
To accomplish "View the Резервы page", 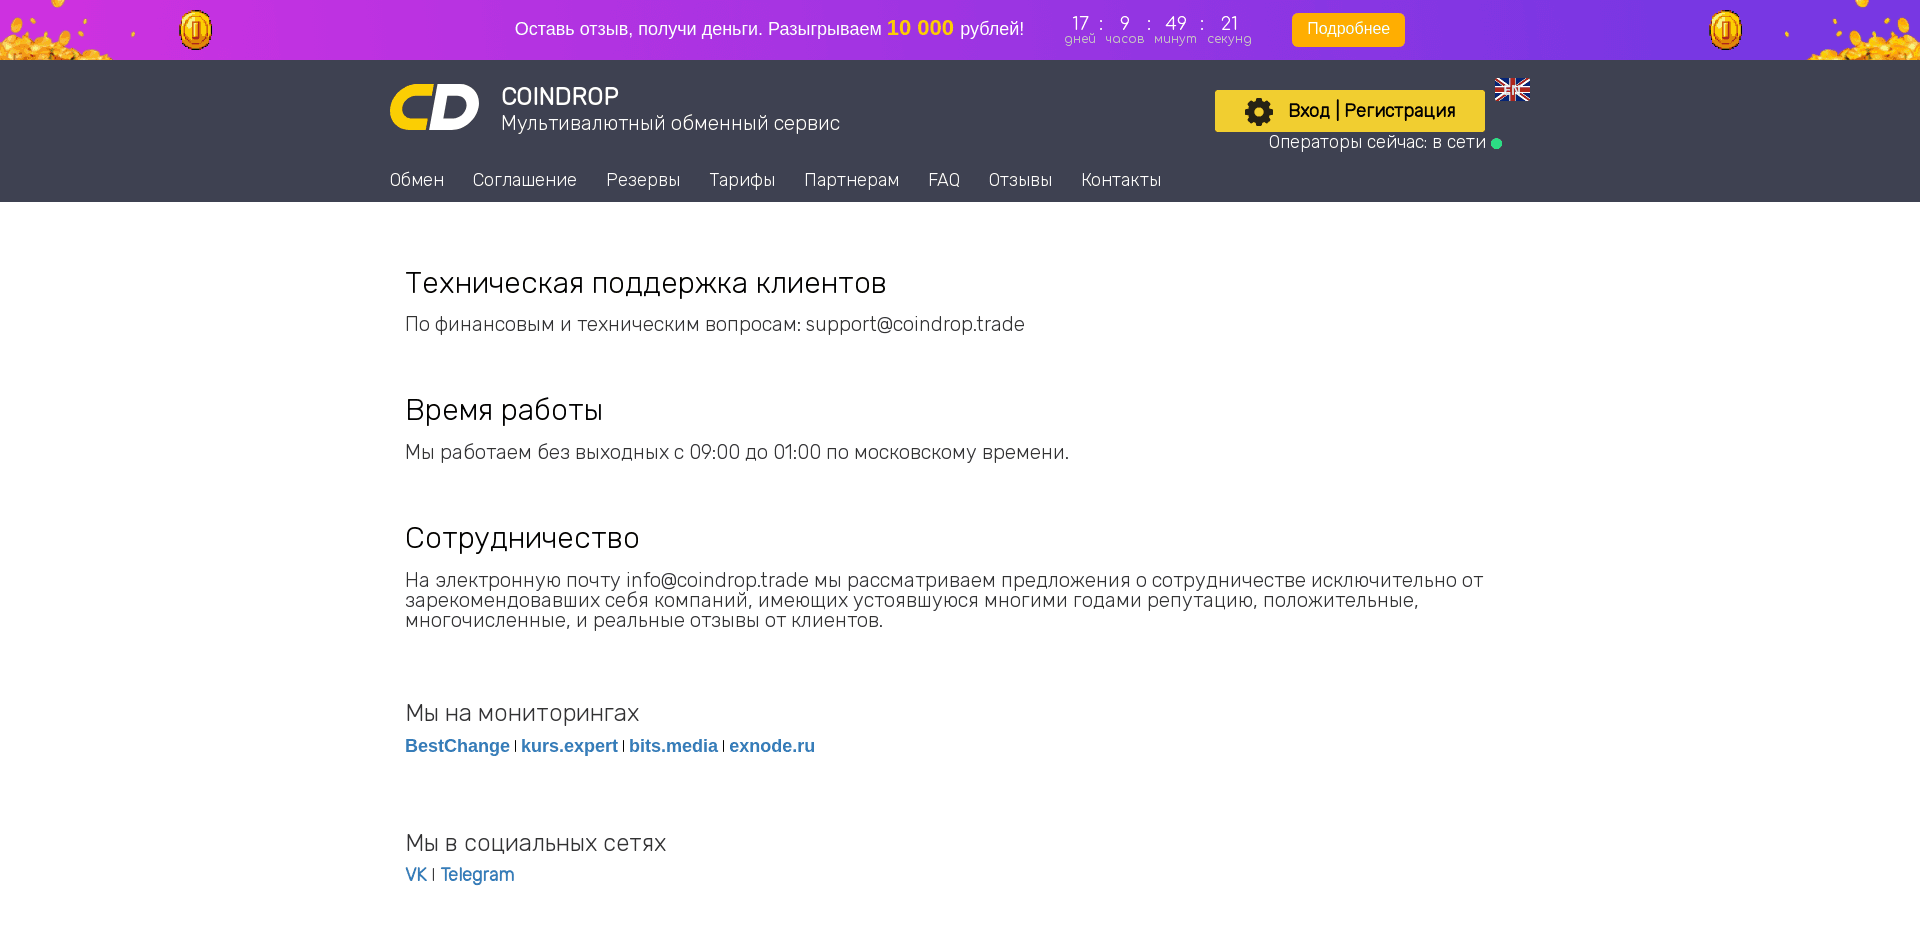I will (x=643, y=180).
